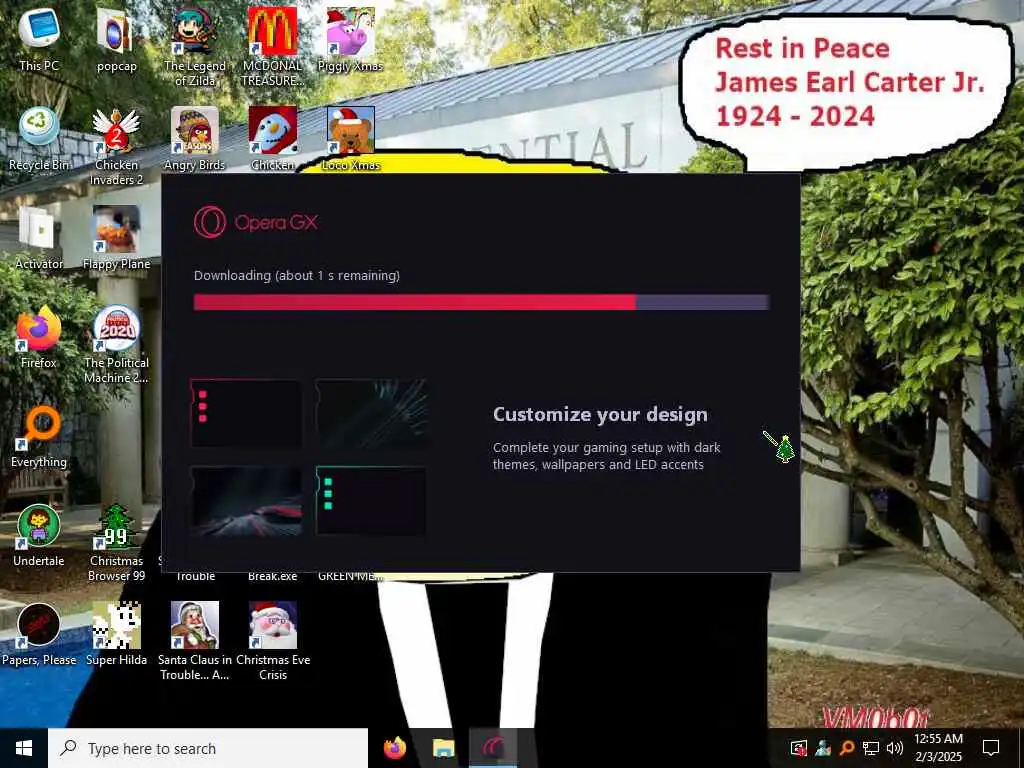Open the Windows Start menu
This screenshot has width=1024, height=768.
click(24, 748)
